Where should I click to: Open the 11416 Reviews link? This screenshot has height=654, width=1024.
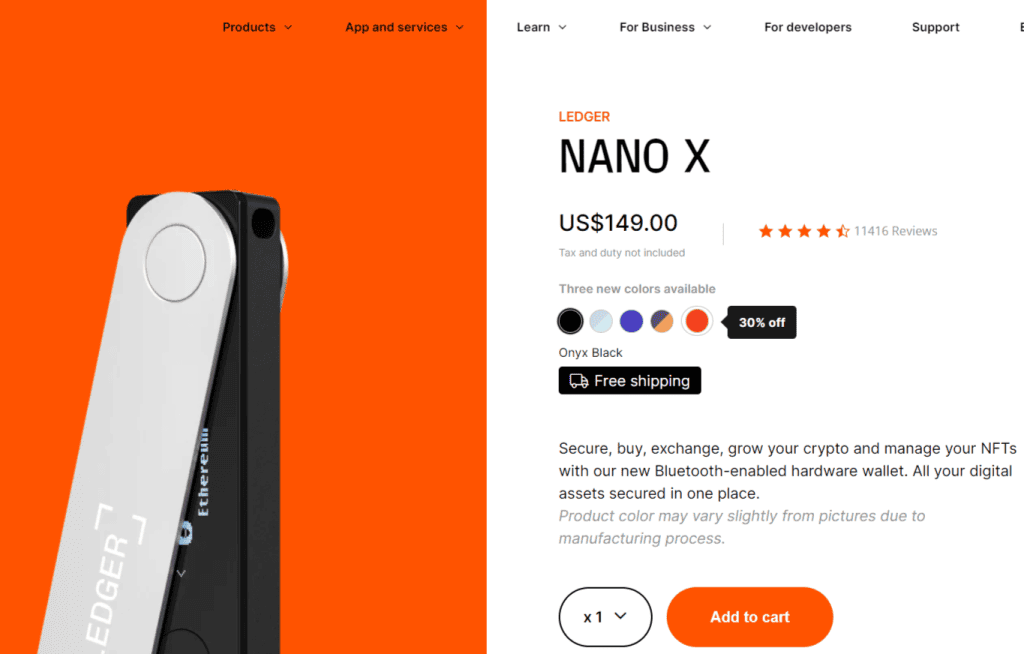coord(895,231)
